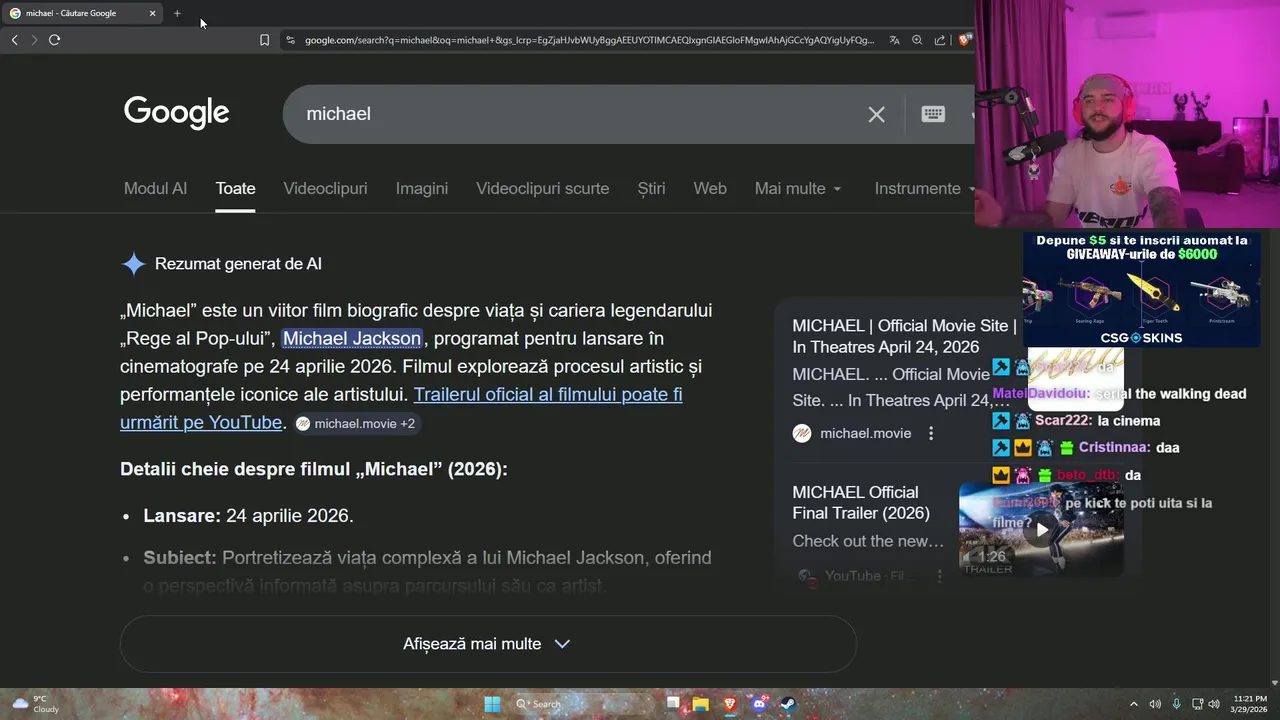Image resolution: width=1280 pixels, height=720 pixels.
Task: Open Discord from taskbar
Action: click(x=759, y=704)
